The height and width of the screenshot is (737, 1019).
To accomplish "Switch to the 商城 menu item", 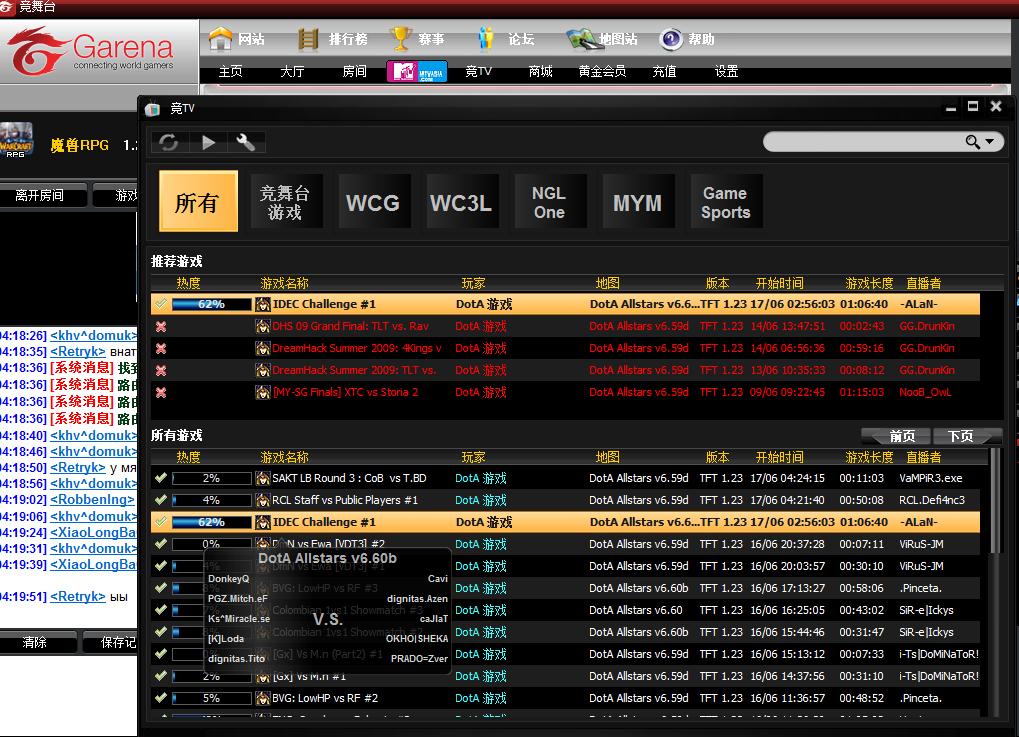I will (x=540, y=72).
